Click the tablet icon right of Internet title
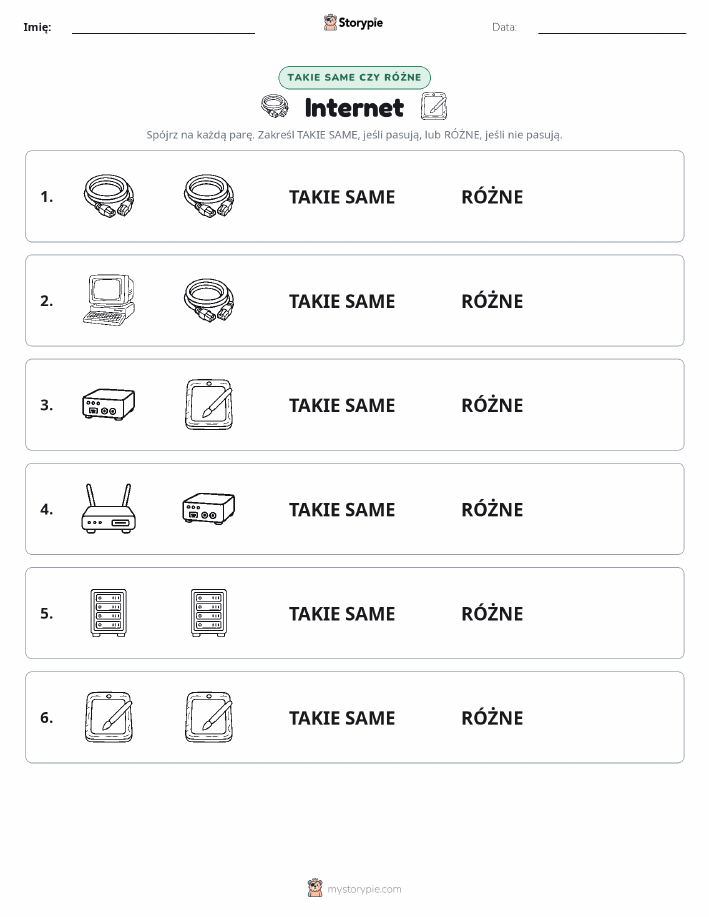Image resolution: width=709 pixels, height=917 pixels. [x=434, y=106]
